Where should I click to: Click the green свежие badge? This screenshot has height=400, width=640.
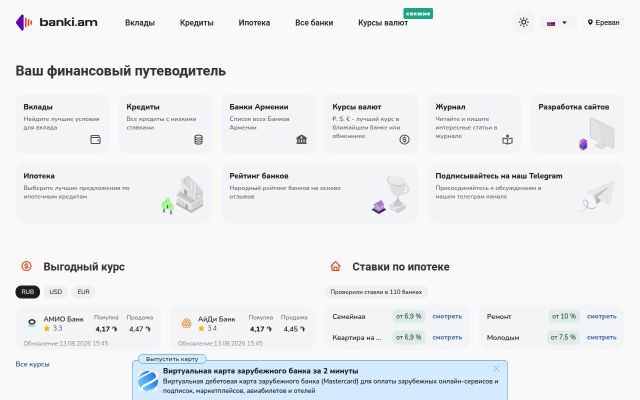tap(418, 13)
